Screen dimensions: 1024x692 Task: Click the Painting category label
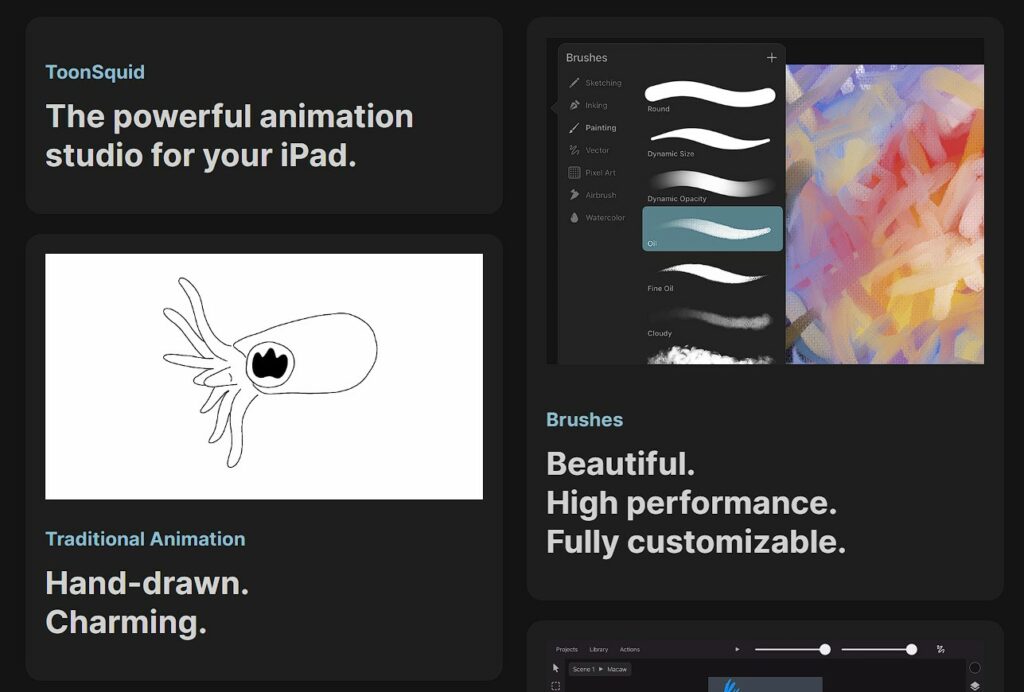tap(601, 128)
